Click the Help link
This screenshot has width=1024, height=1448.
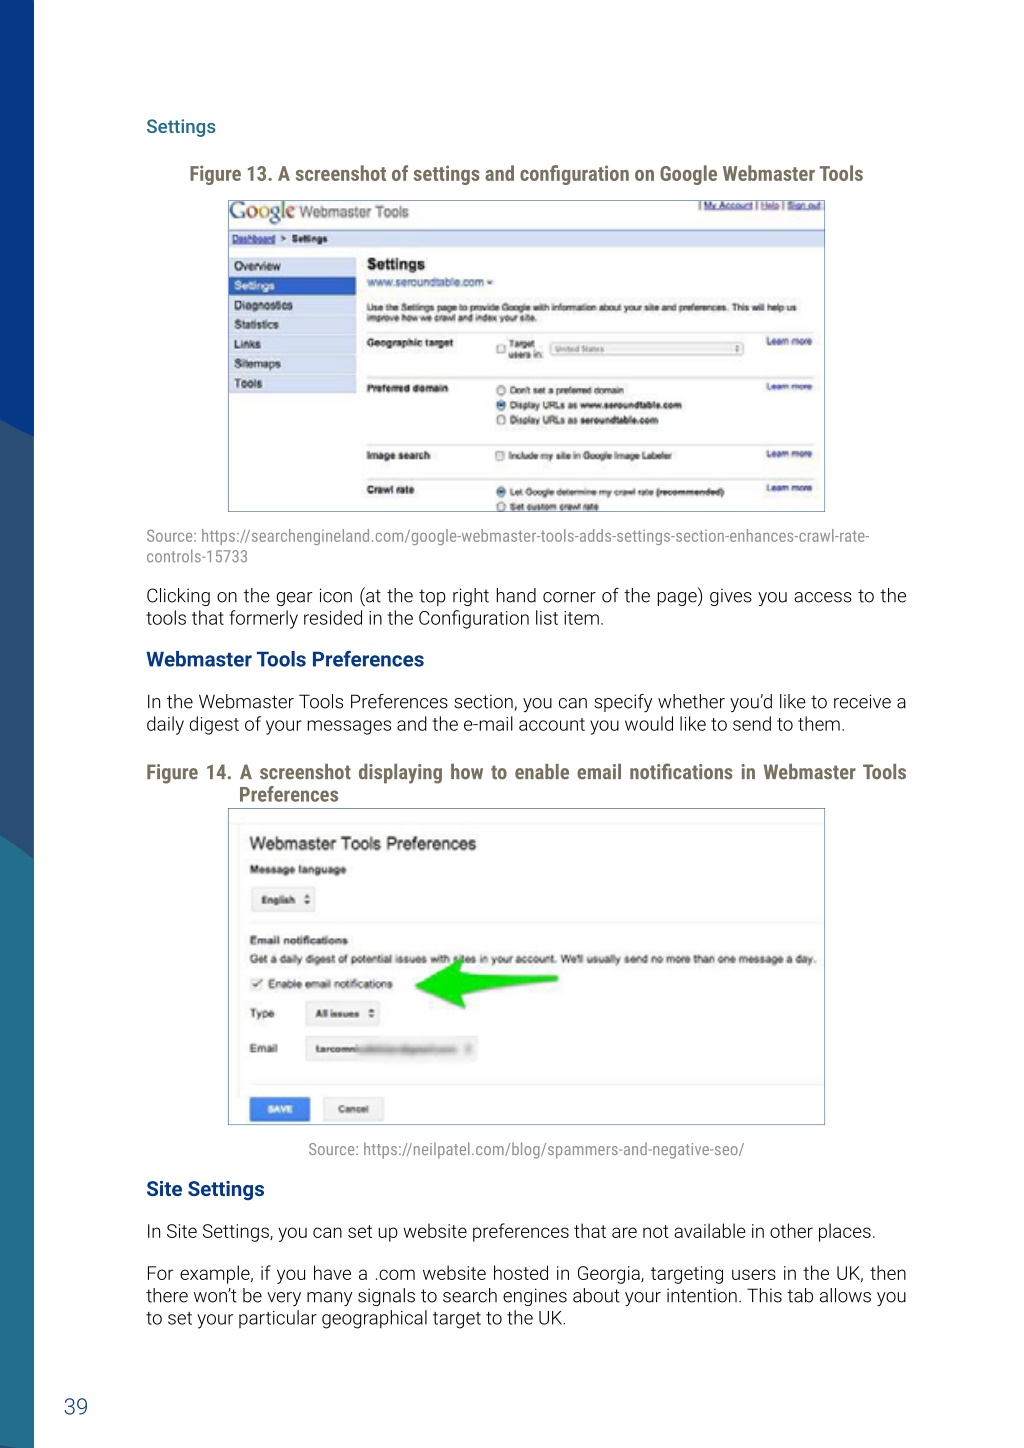[769, 206]
